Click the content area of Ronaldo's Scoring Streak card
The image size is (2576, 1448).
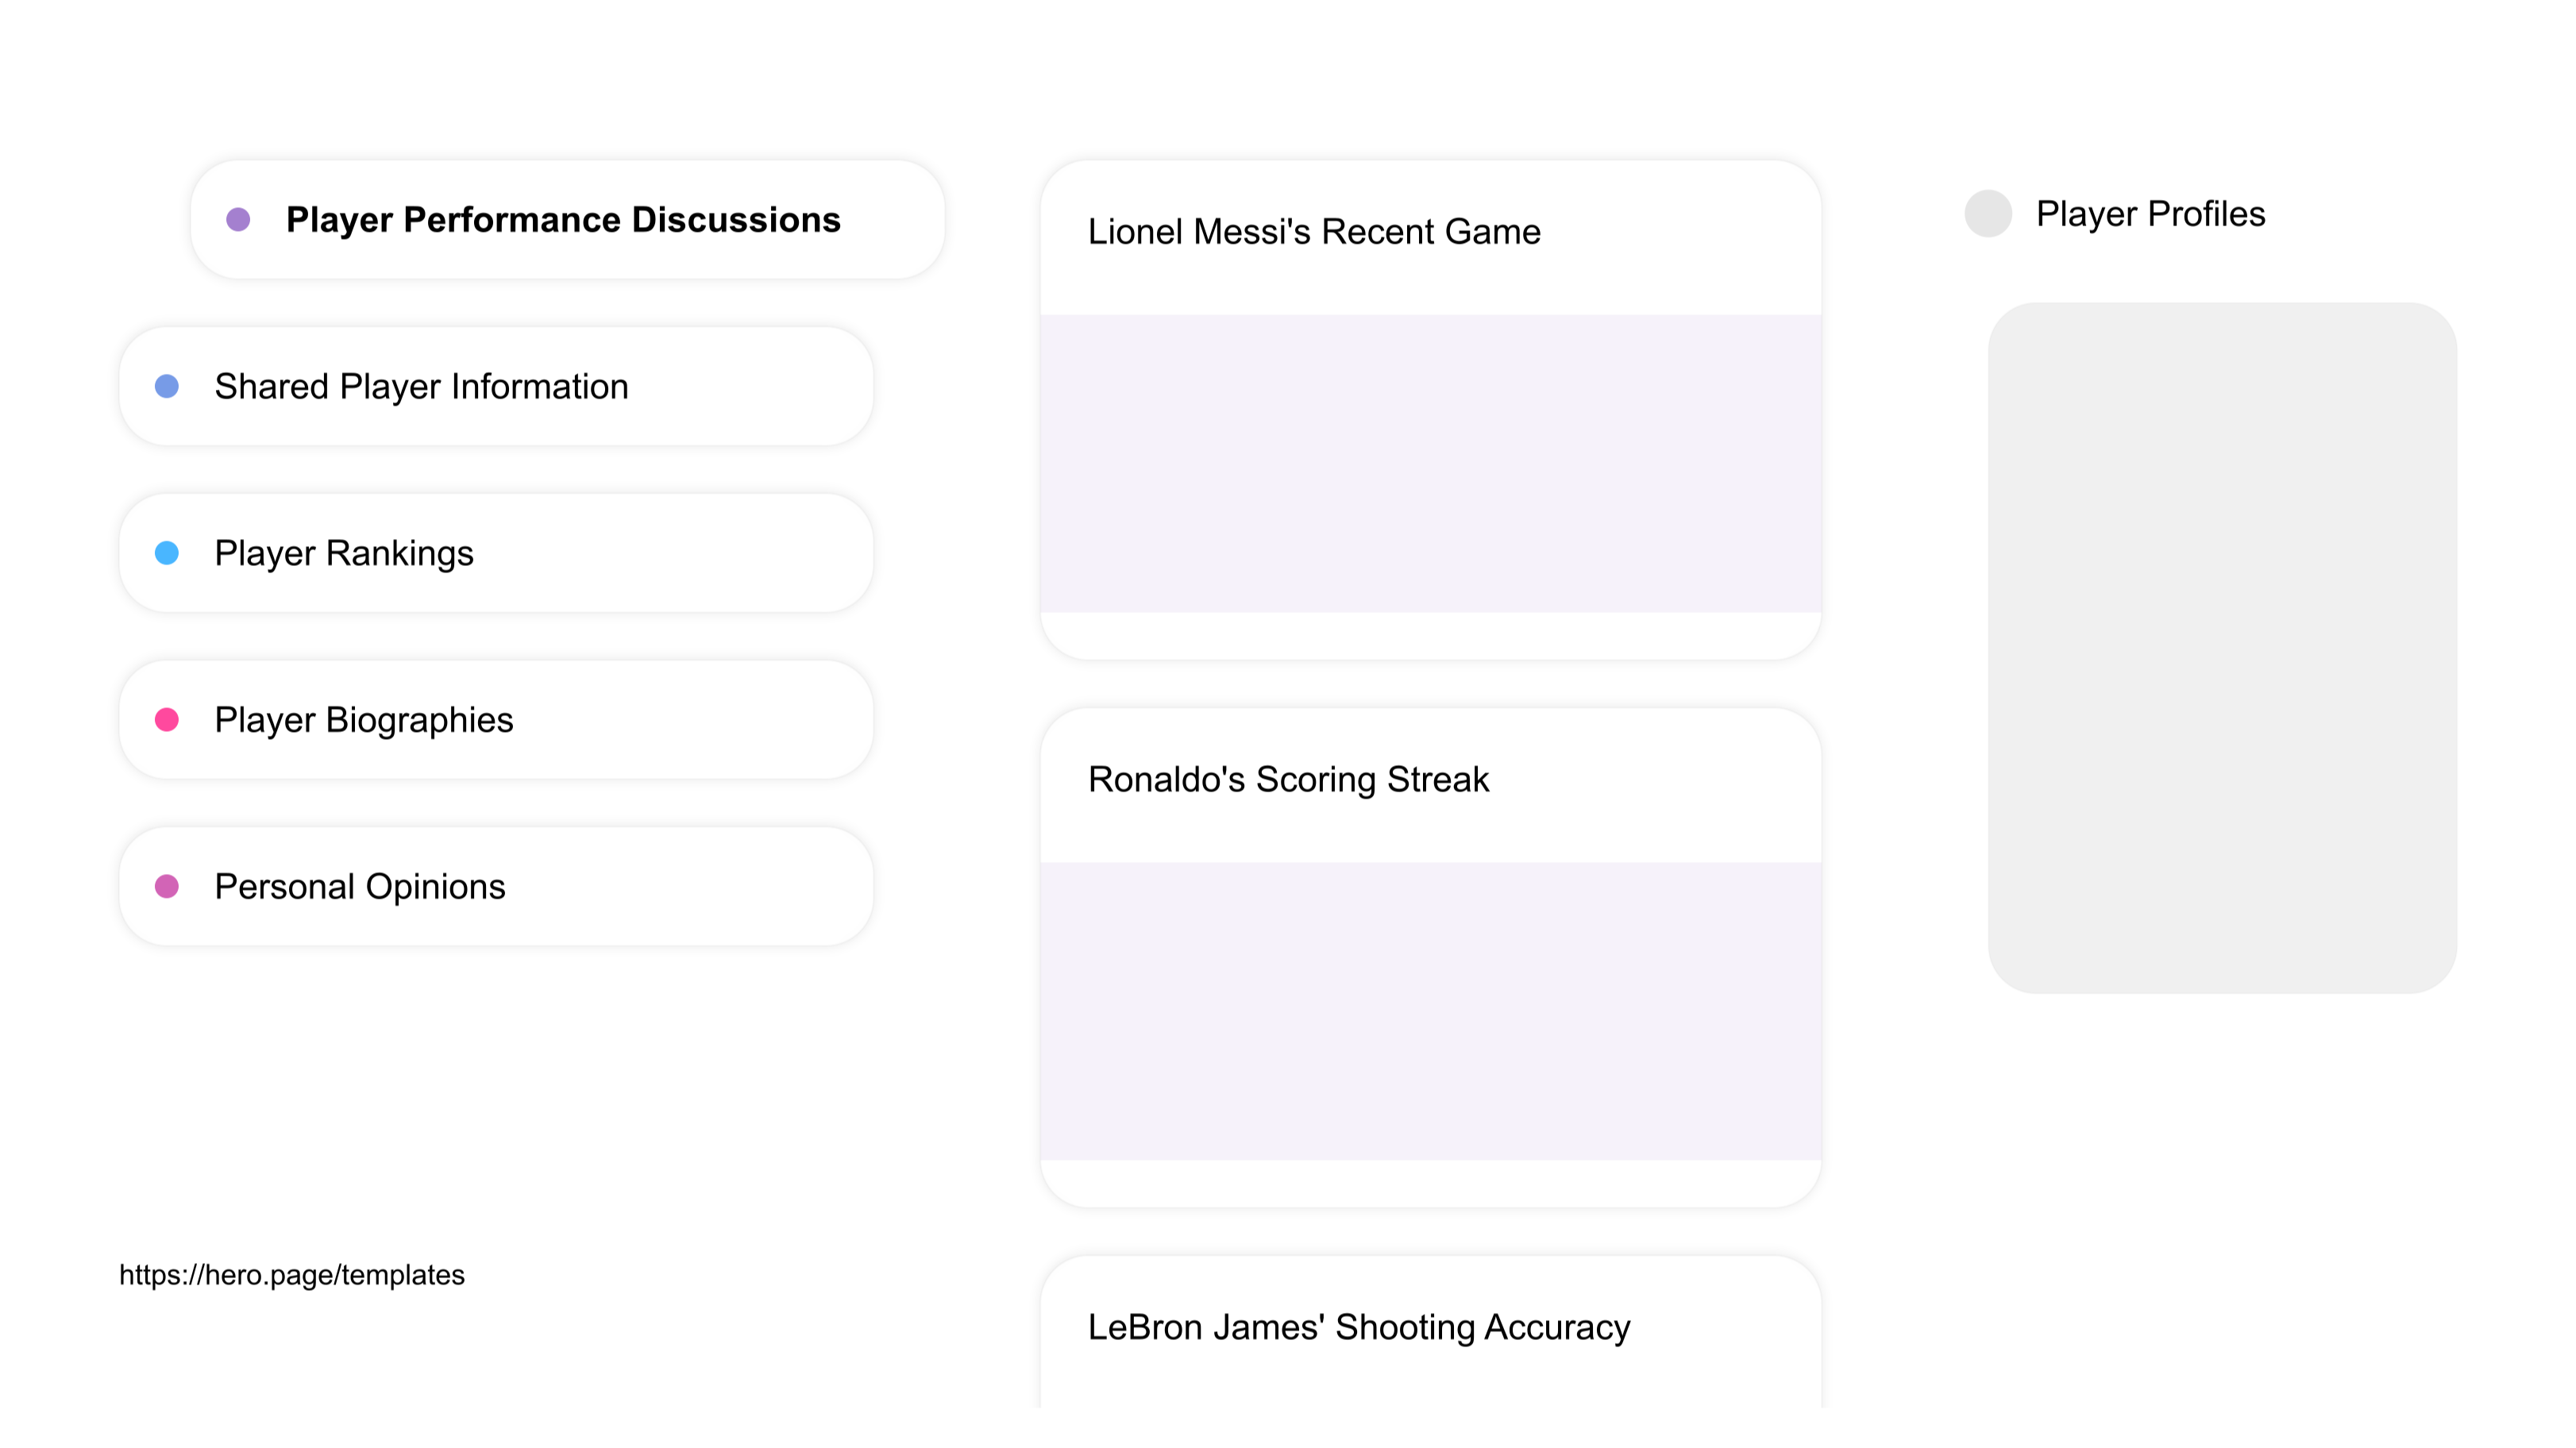[1430, 1011]
